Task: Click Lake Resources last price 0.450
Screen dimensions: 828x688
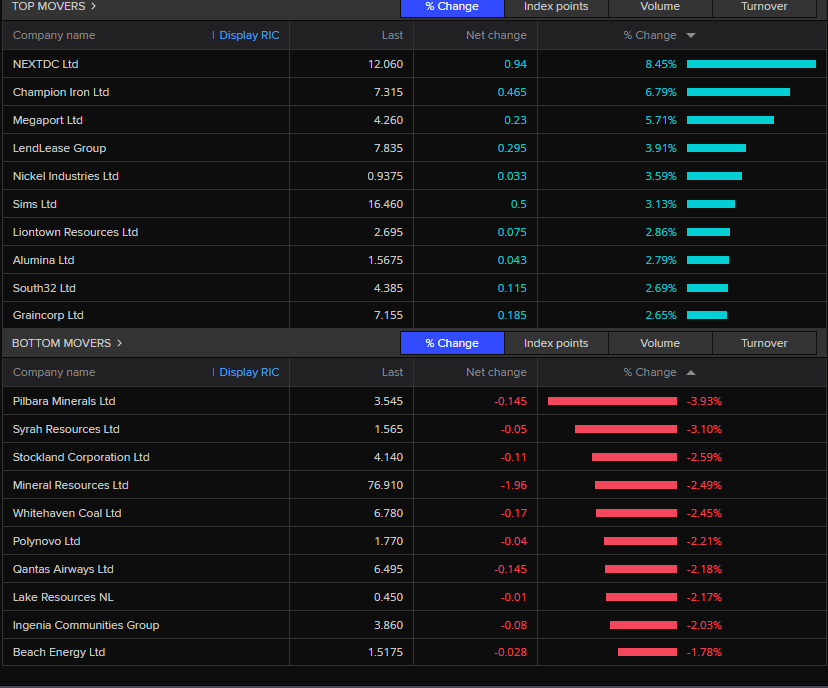Action: click(389, 597)
